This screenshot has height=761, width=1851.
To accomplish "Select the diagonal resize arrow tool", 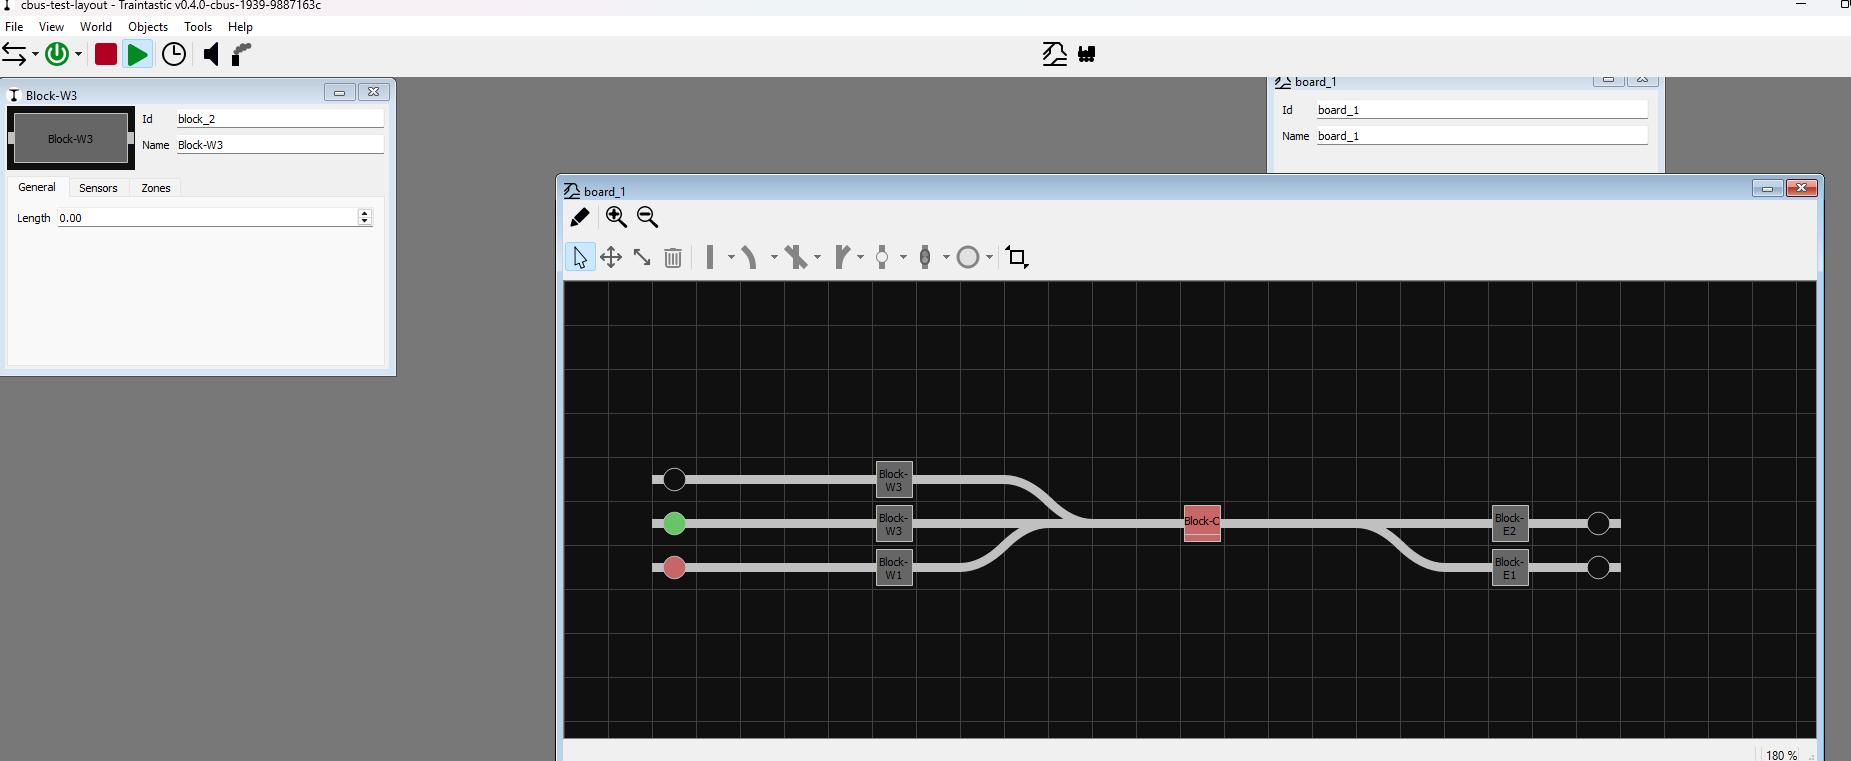I will coord(642,258).
